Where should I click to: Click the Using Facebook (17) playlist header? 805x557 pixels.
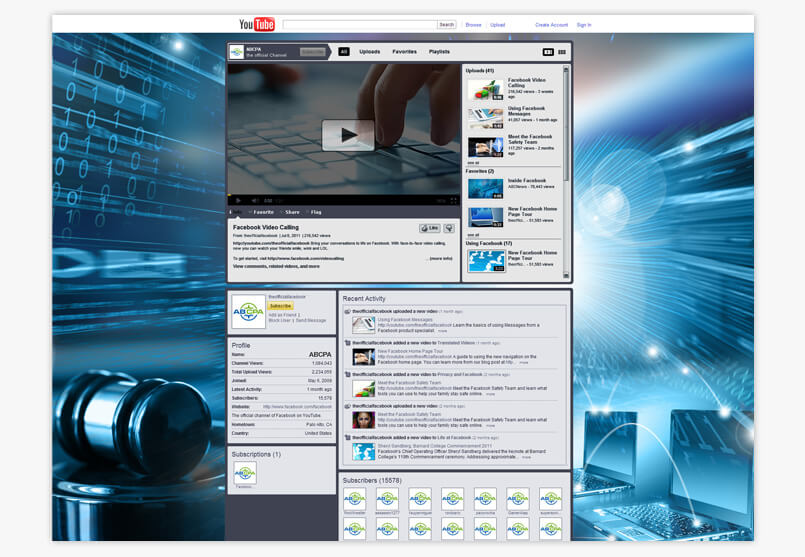click(489, 243)
